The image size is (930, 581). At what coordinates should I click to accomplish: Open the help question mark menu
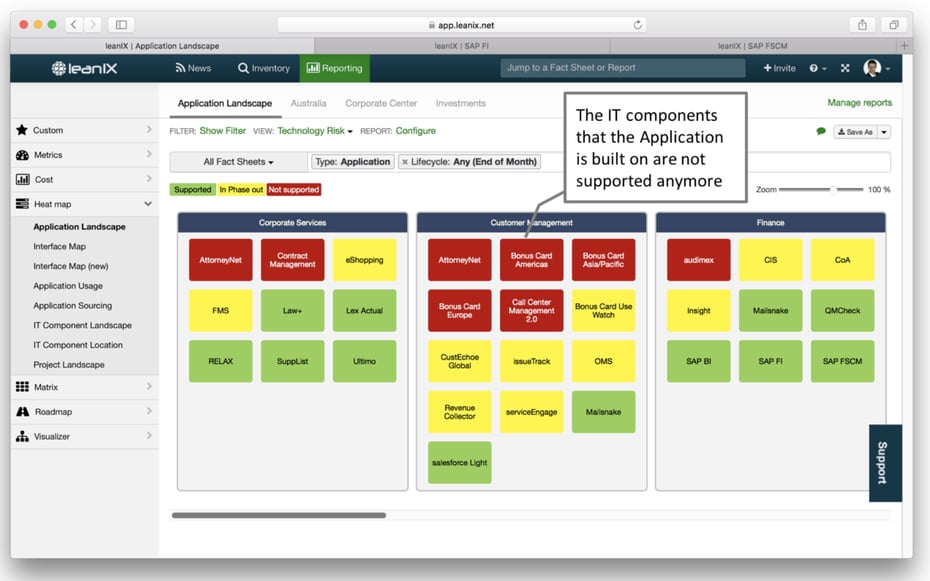(817, 68)
